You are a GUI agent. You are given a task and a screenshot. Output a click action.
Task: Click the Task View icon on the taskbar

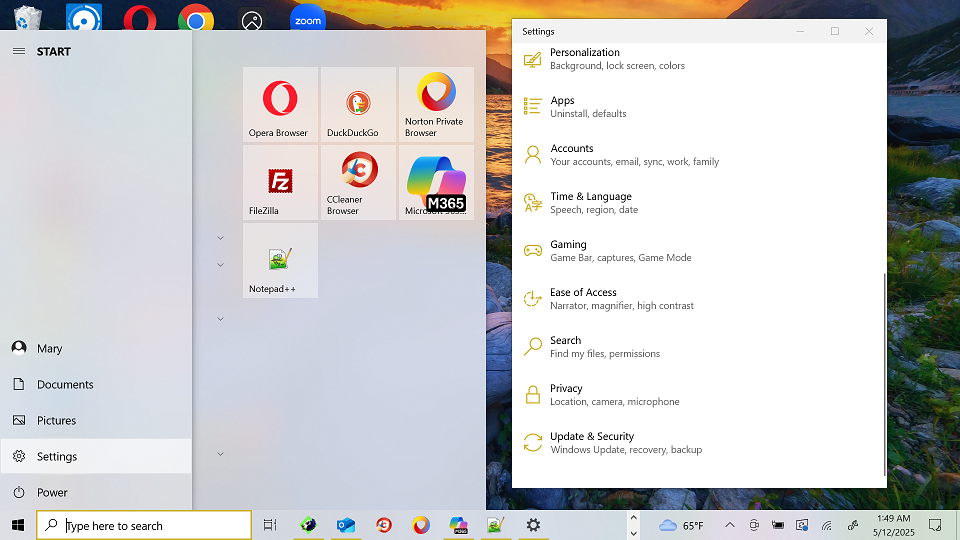pos(269,525)
